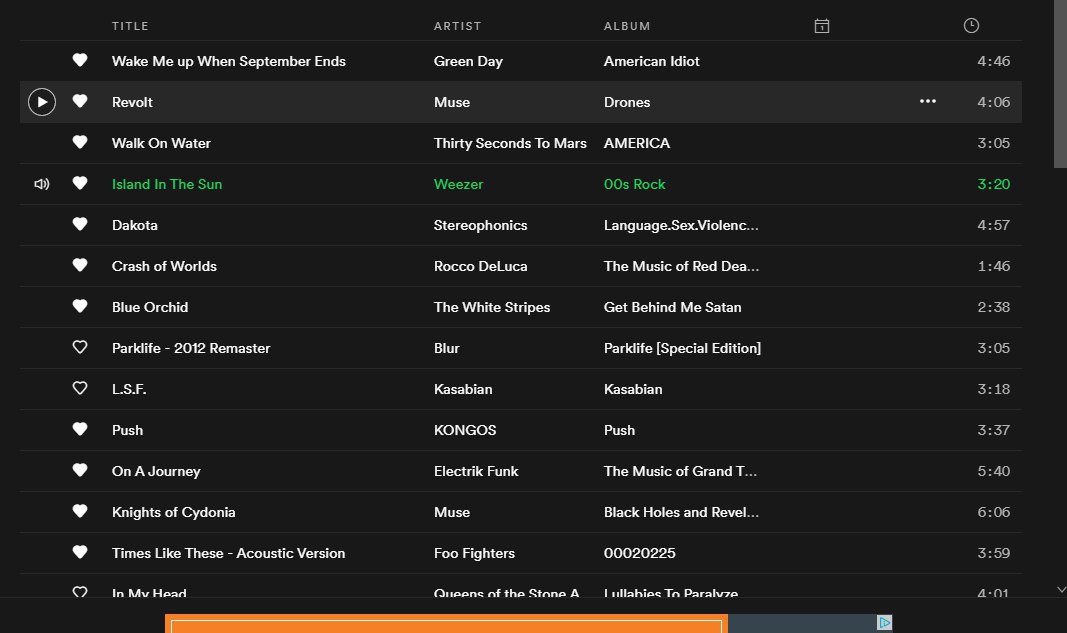Click the scrollbar down arrow
1067x633 pixels.
(1061, 589)
